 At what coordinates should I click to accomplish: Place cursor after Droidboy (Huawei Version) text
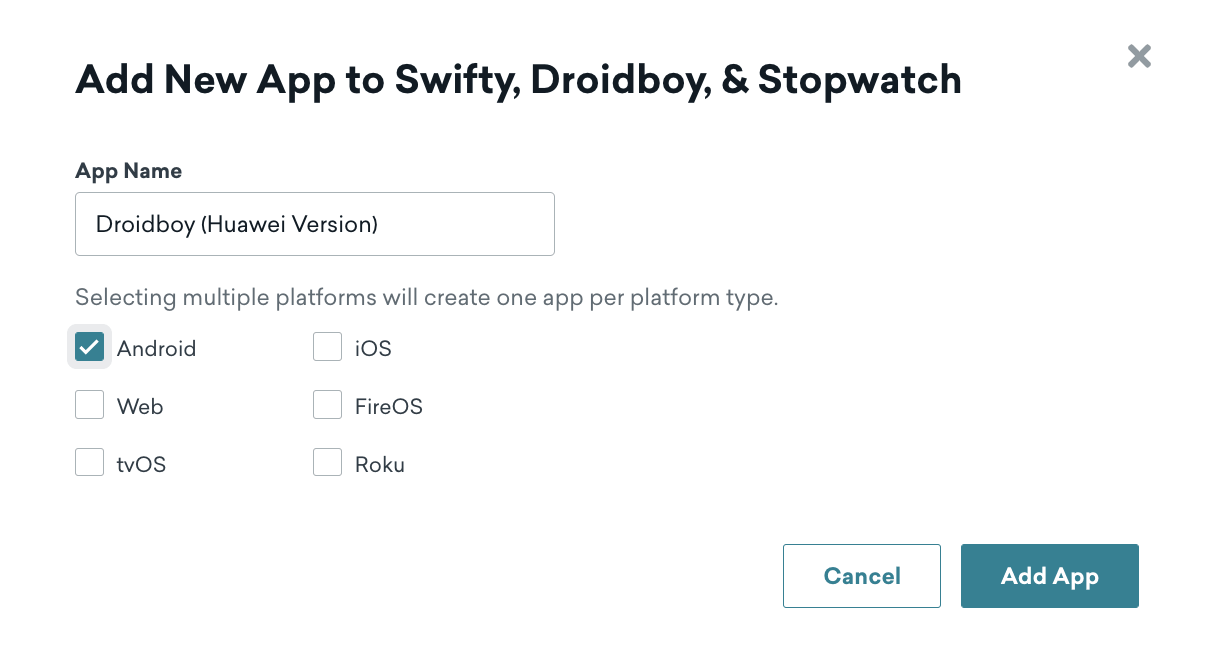[x=380, y=224]
